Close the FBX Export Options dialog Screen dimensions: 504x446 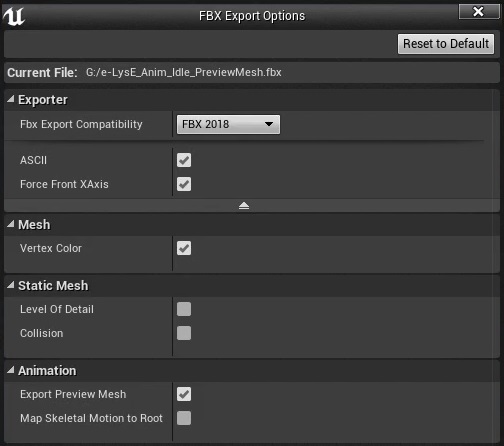[479, 12]
